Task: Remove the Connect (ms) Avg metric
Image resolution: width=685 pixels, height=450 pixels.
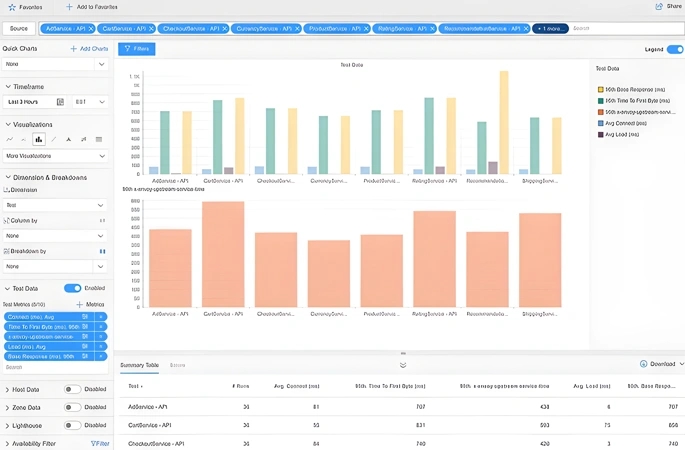Action: pos(101,317)
